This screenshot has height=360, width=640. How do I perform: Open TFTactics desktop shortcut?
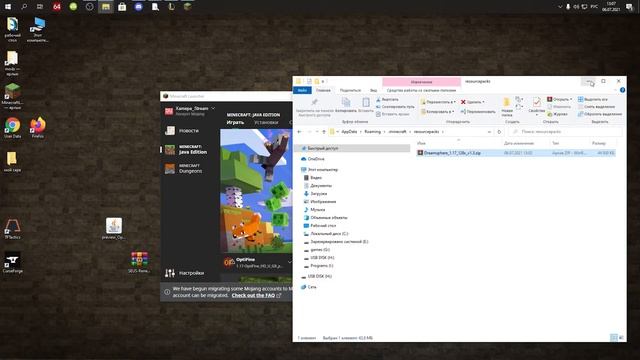pos(12,229)
